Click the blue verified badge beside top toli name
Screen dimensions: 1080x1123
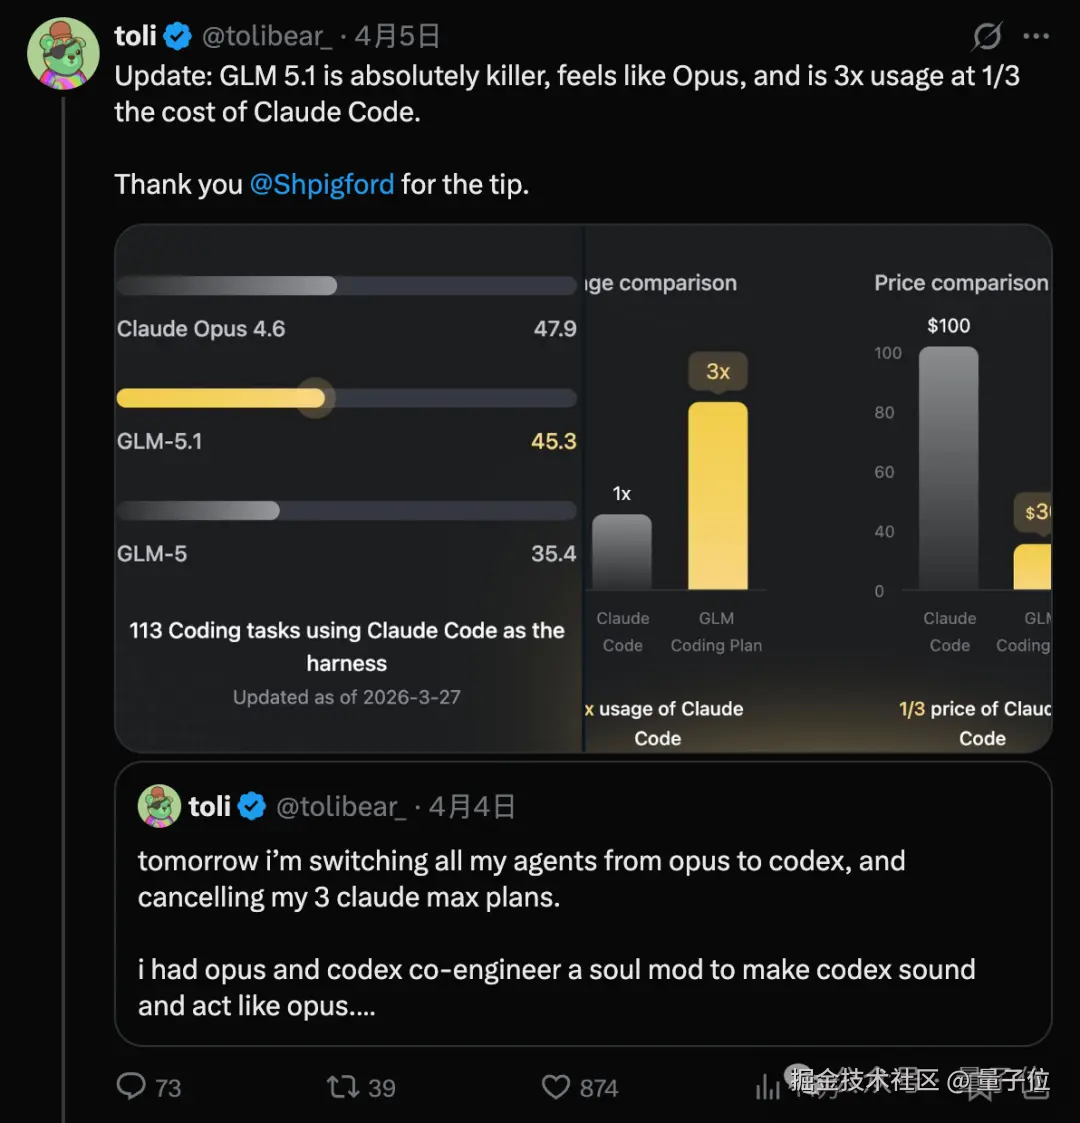coord(178,37)
